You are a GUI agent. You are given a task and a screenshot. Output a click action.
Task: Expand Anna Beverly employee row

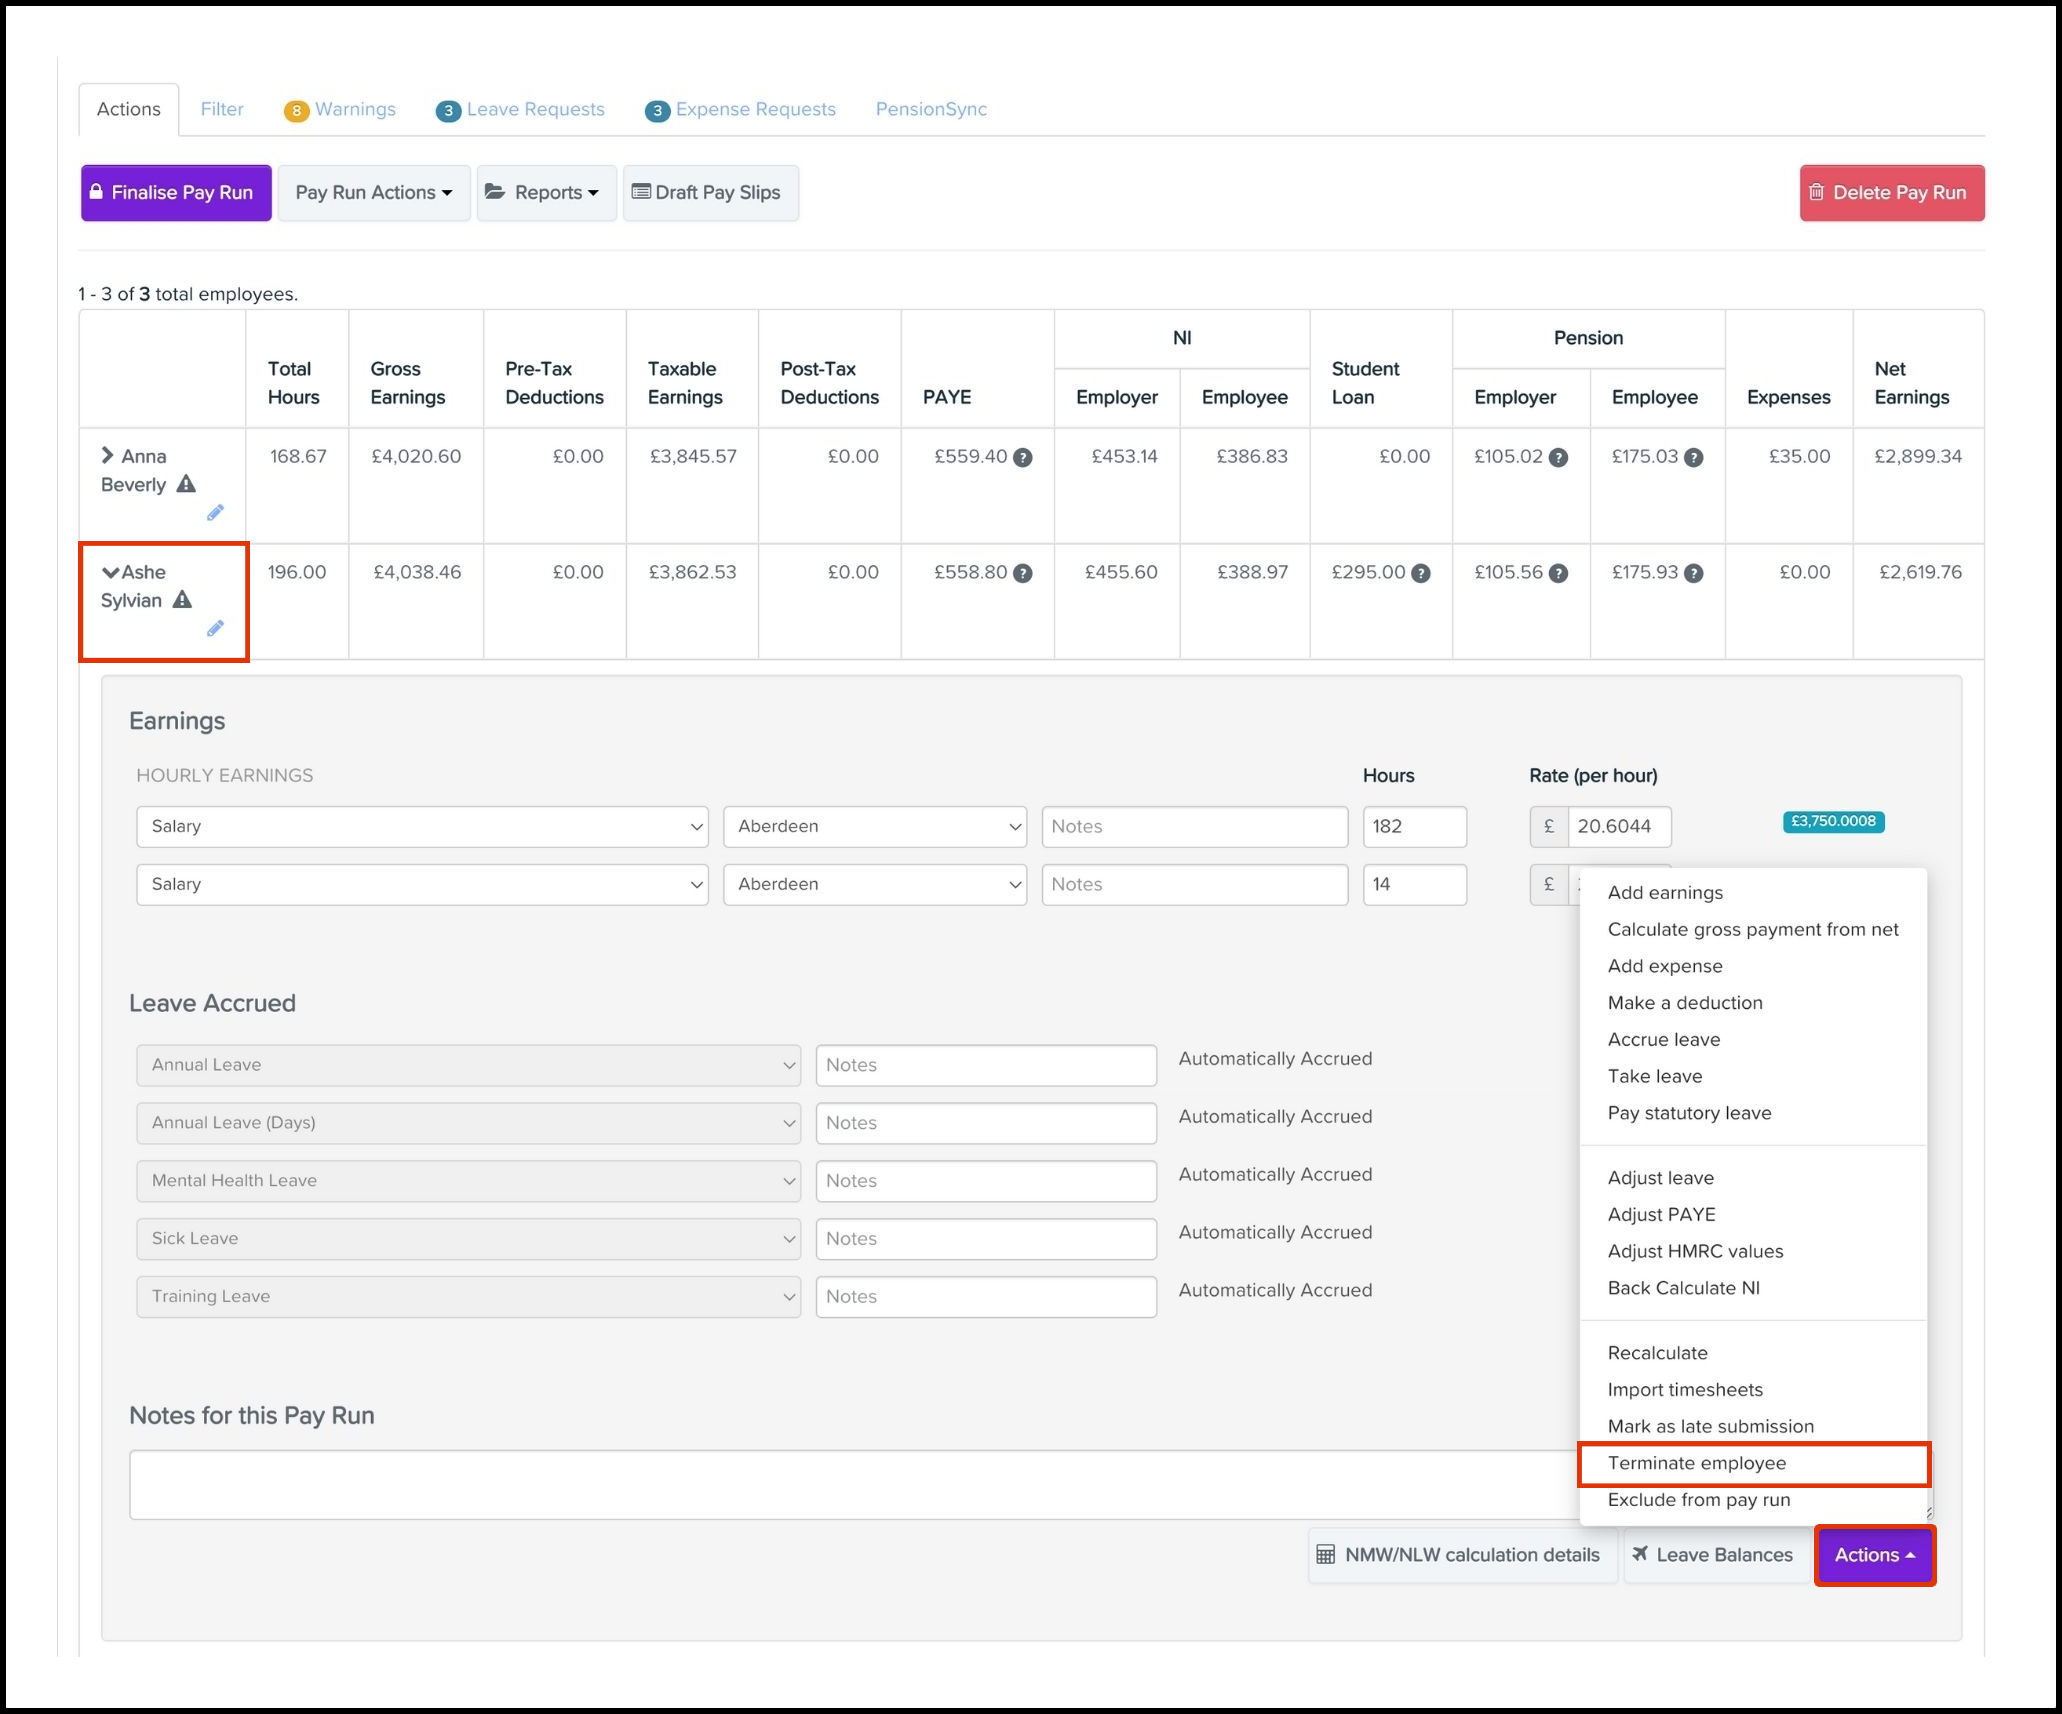pos(108,456)
